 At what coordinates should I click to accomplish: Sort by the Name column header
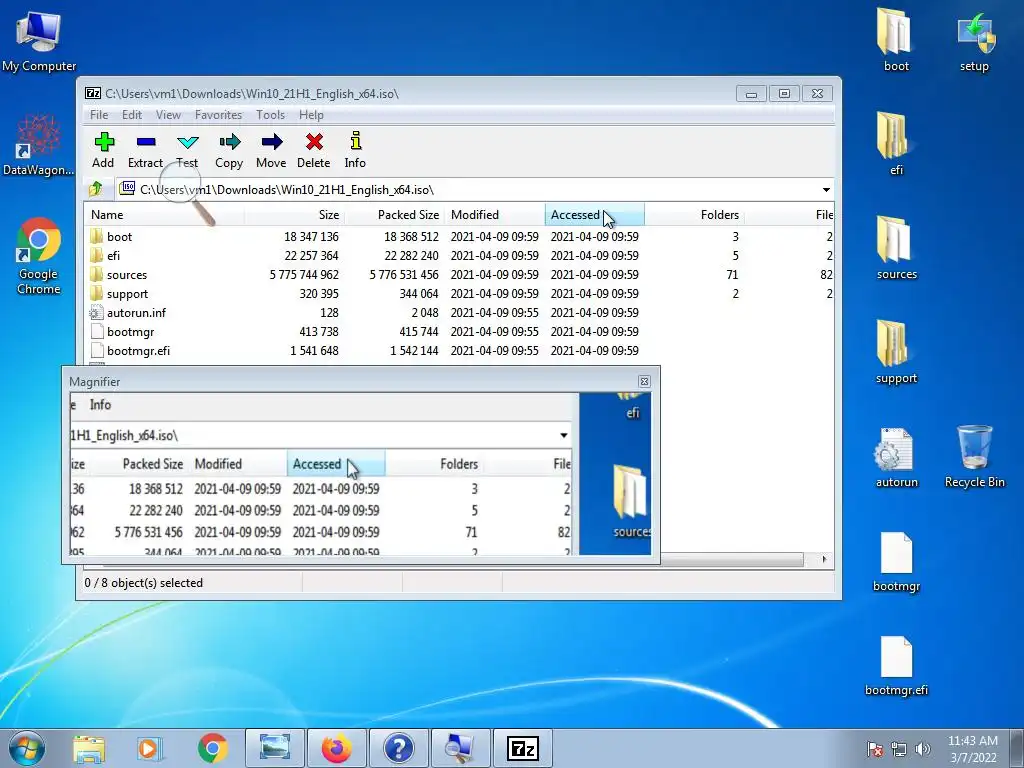(x=164, y=215)
